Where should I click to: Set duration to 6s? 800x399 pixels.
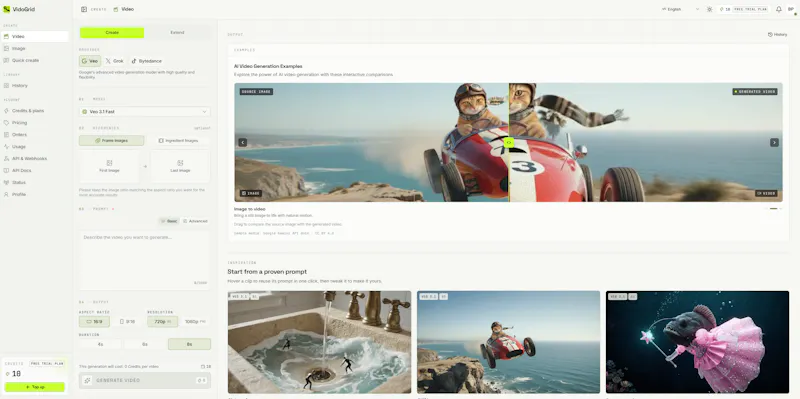click(x=145, y=344)
